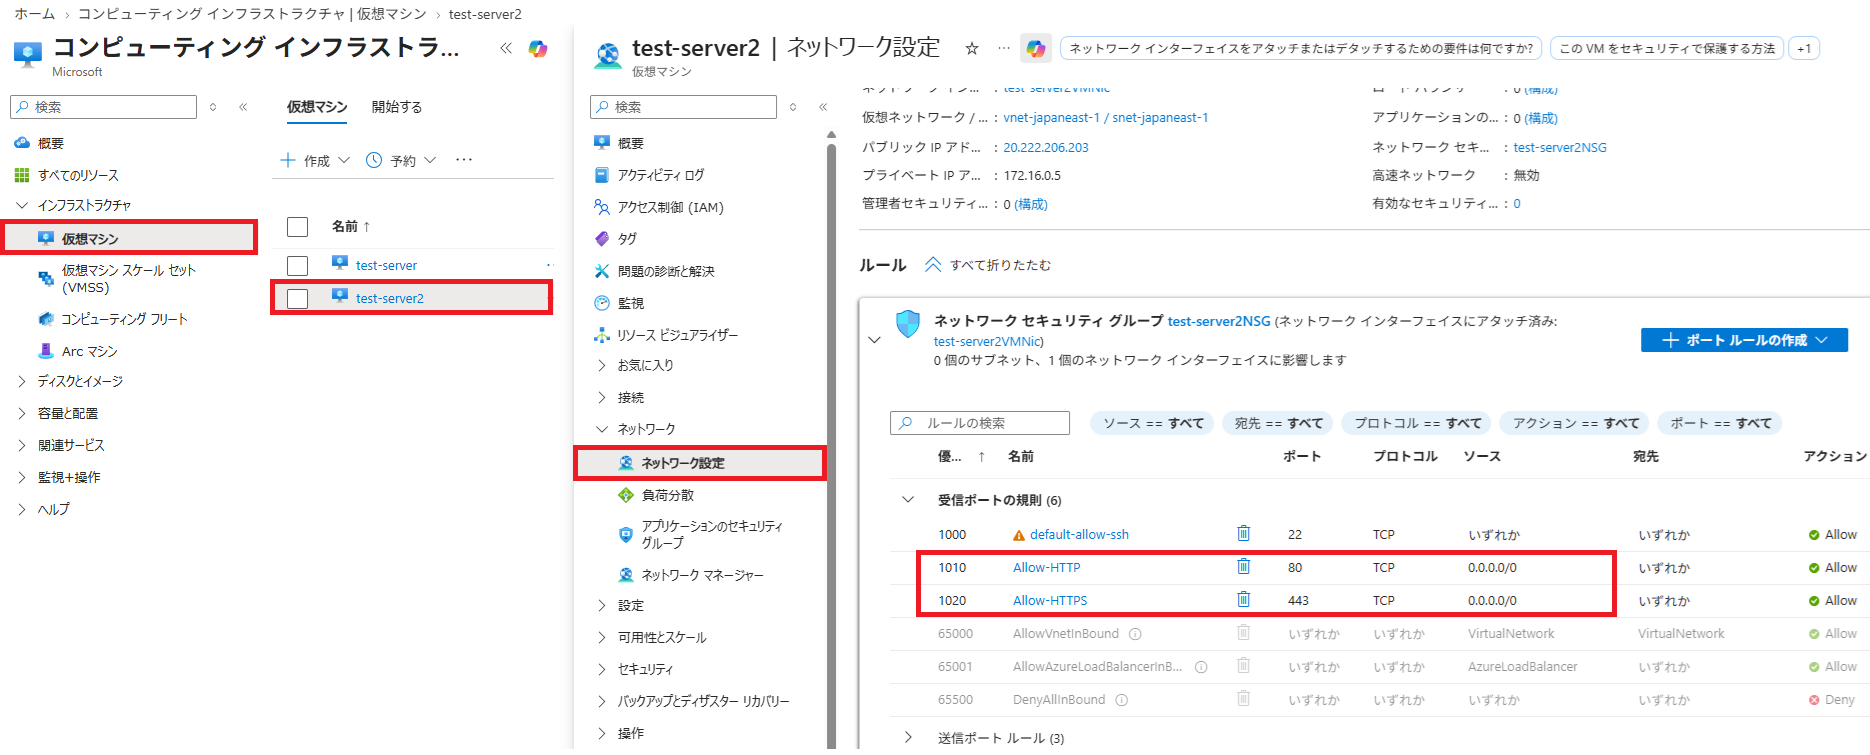Viewport: 1870px width, 755px height.
Task: Open vnet-japaneast-1 / snet-japaneast-1 link
Action: coord(1106,117)
